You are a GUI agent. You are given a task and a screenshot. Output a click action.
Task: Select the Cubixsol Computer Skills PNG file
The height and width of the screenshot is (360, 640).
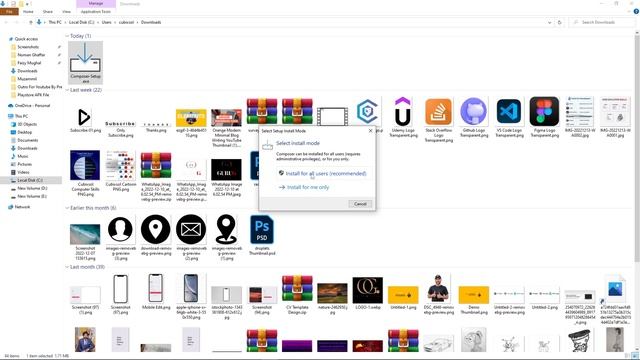(85, 173)
